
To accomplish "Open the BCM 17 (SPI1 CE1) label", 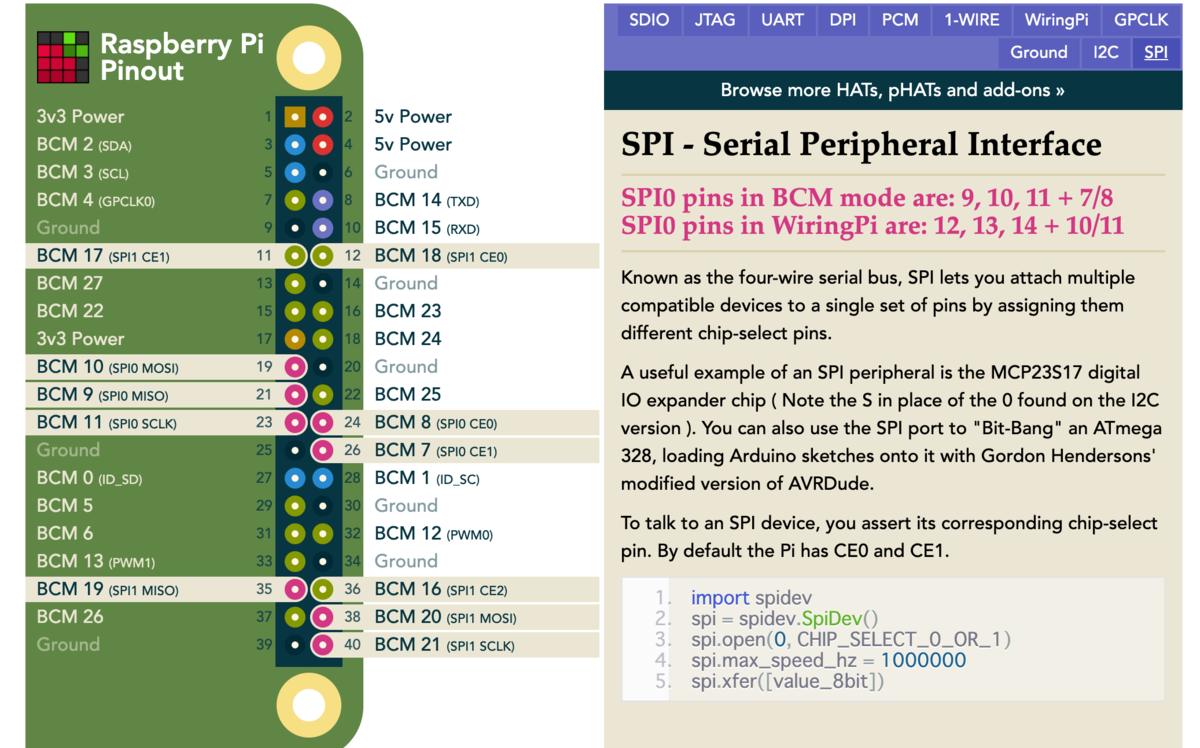I will tap(103, 256).
